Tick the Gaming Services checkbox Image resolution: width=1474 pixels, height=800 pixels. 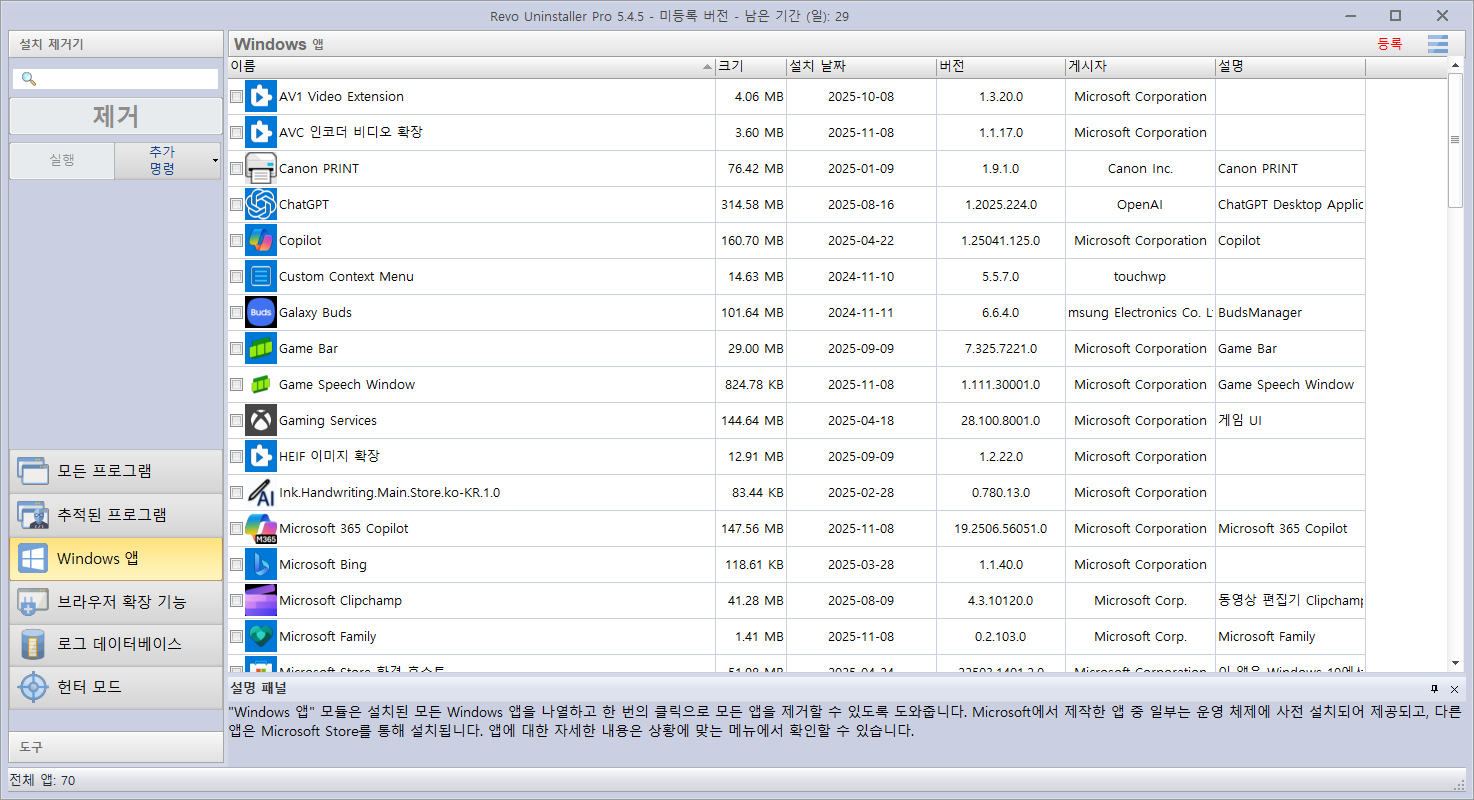[x=236, y=421]
